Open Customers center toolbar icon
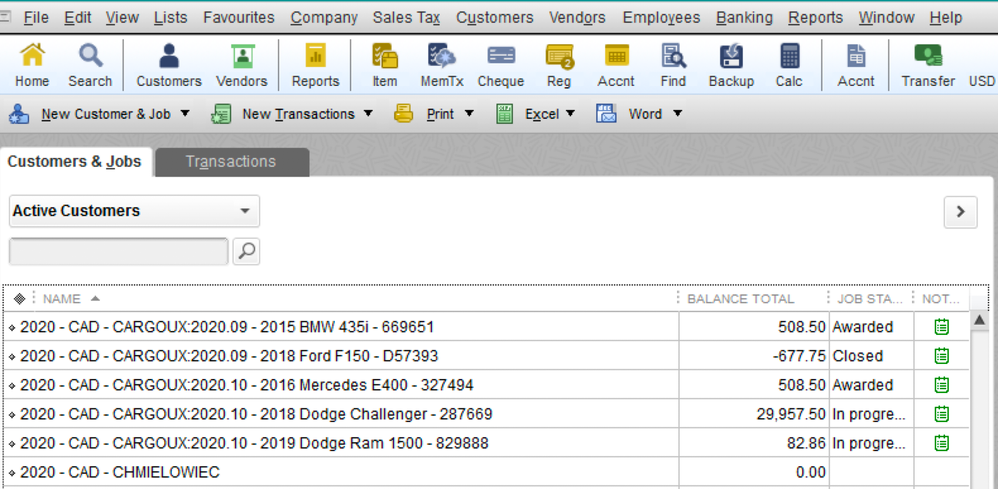 click(169, 65)
